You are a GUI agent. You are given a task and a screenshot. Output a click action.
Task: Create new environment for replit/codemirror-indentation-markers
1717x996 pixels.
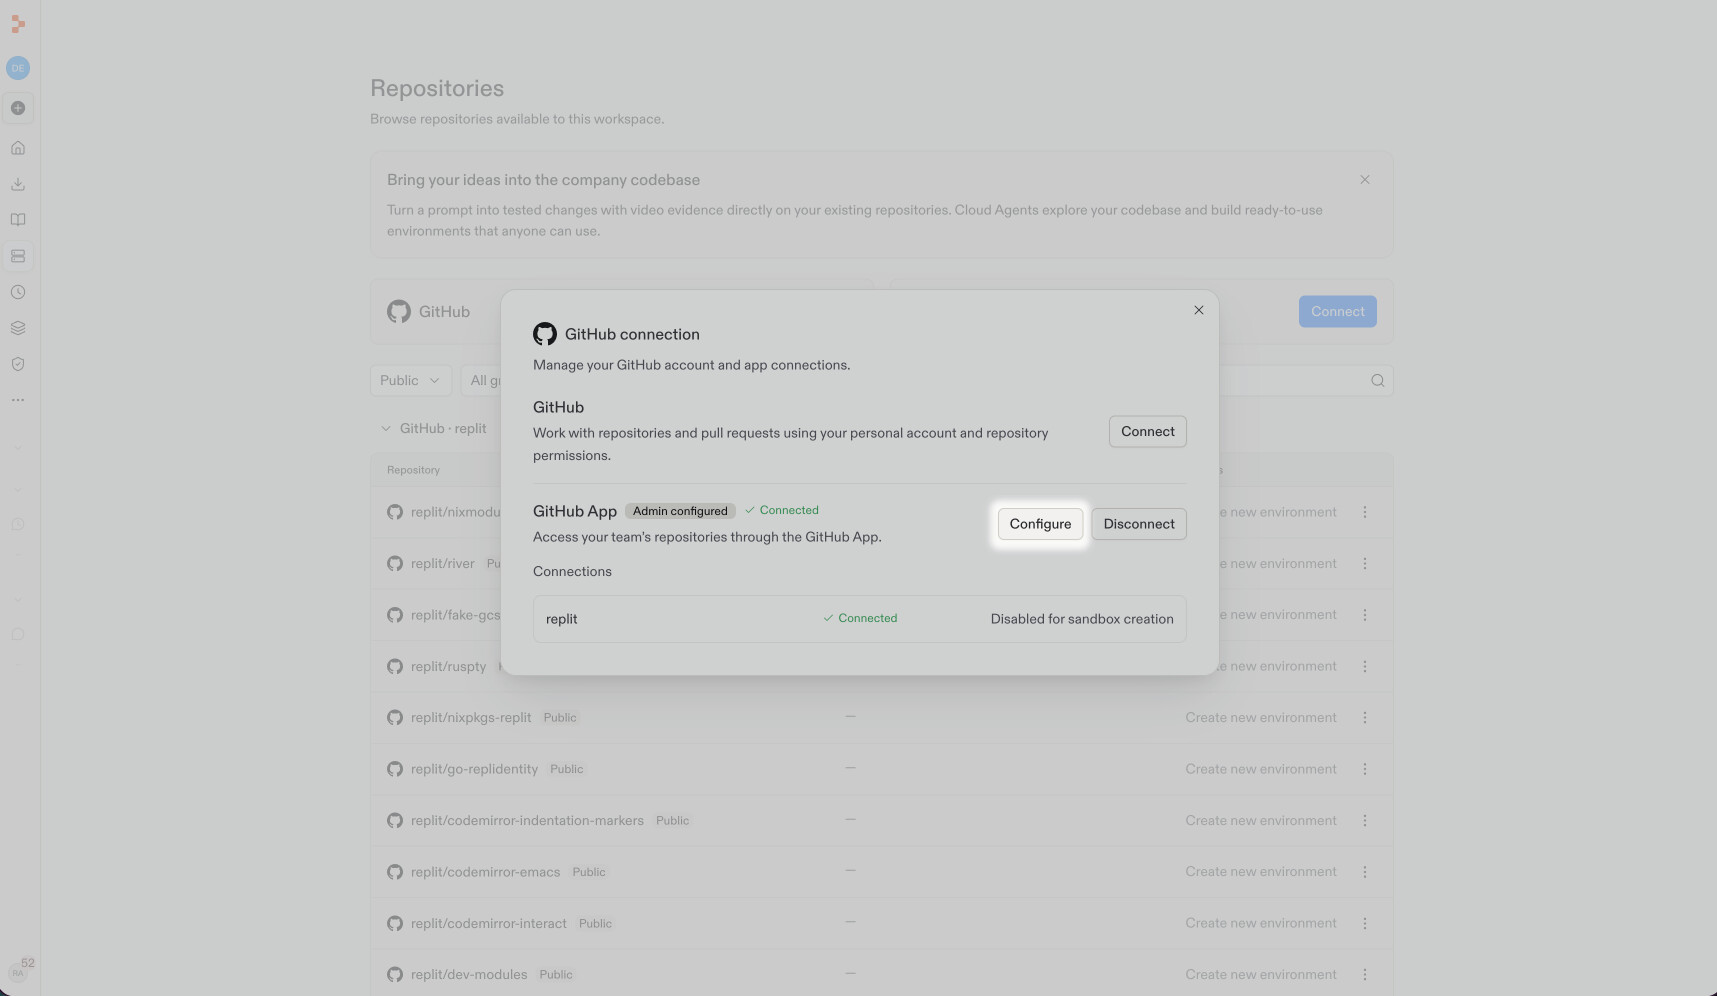(x=1261, y=820)
